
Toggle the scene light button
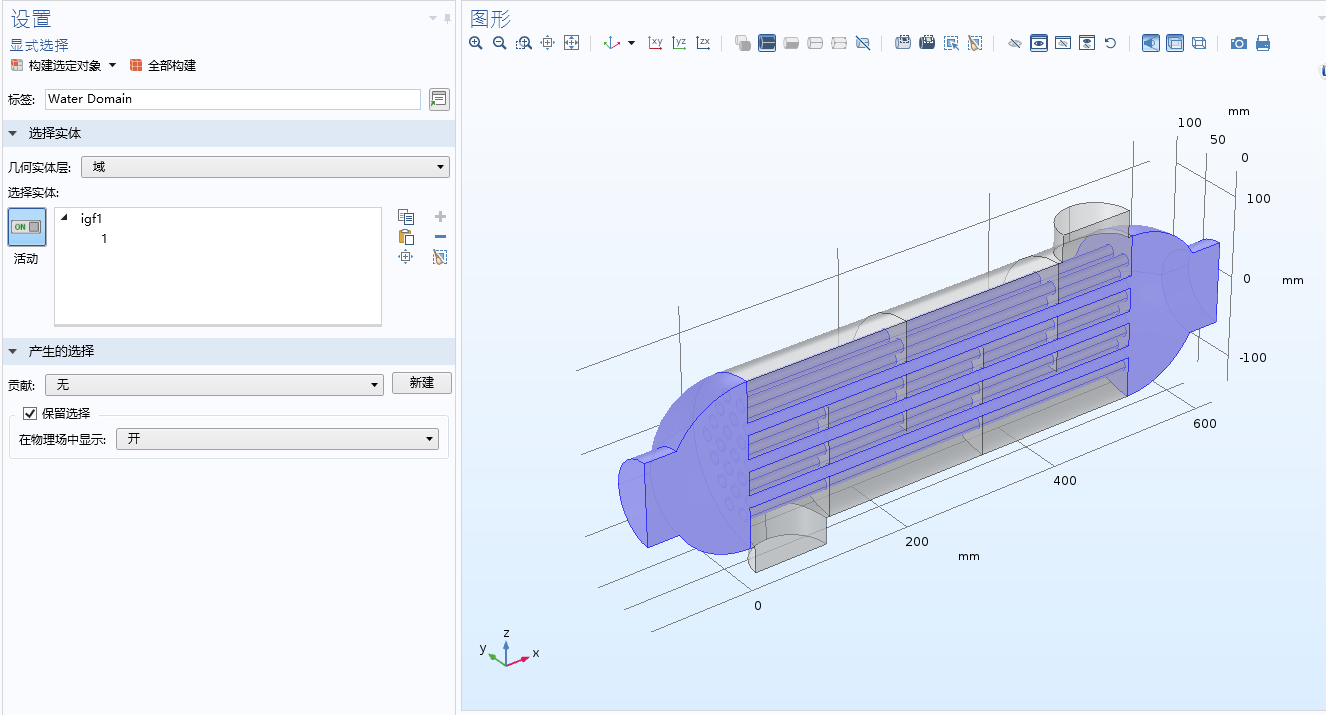(x=1151, y=43)
